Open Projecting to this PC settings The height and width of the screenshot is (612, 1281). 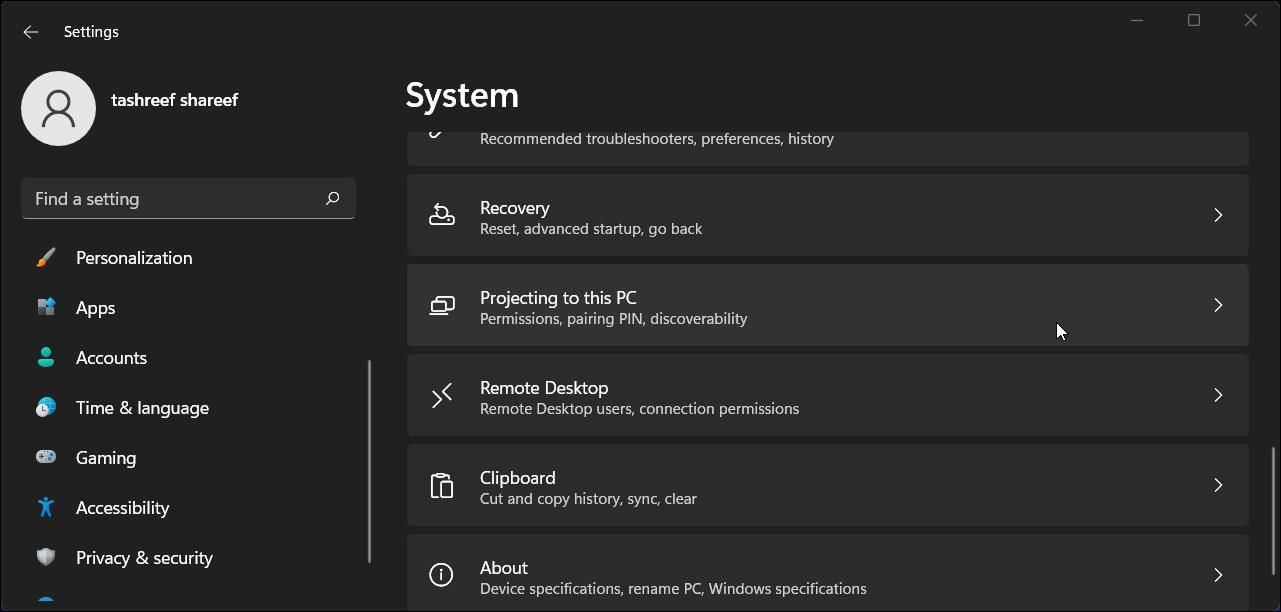[828, 305]
